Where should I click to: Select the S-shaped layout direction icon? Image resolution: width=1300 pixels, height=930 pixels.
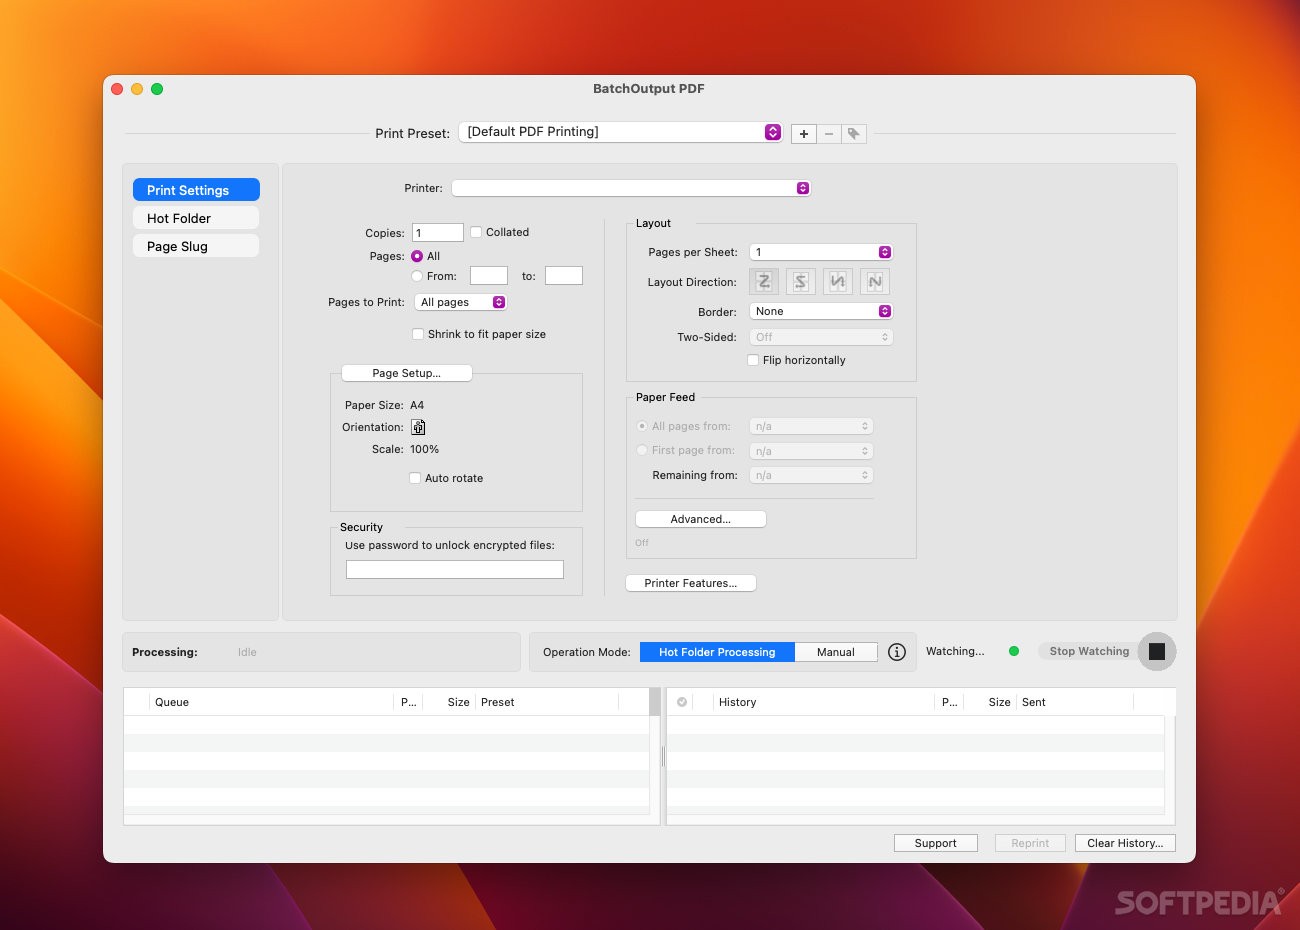(801, 282)
